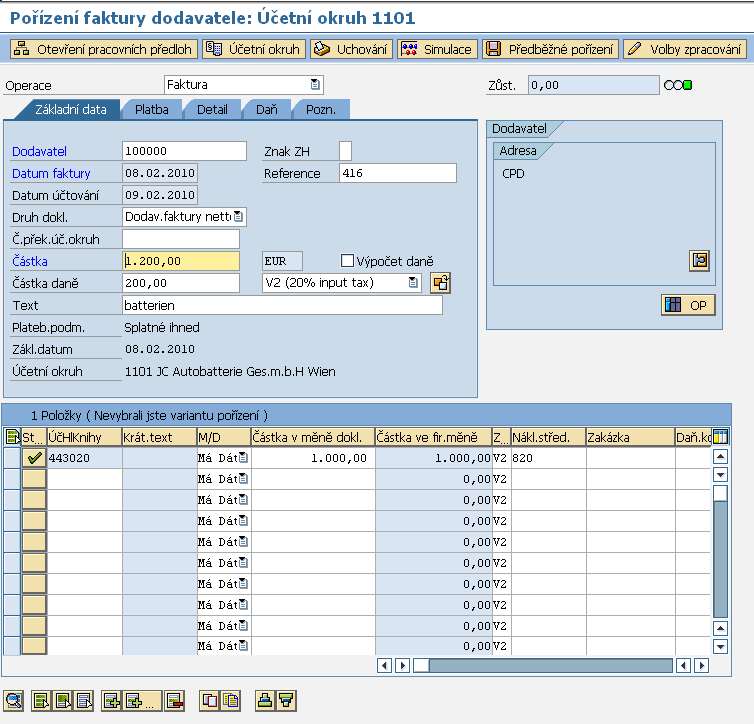Viewport: 754px width, 724px height.
Task: Click the Účetní okruh toolbar button
Action: click(x=254, y=49)
